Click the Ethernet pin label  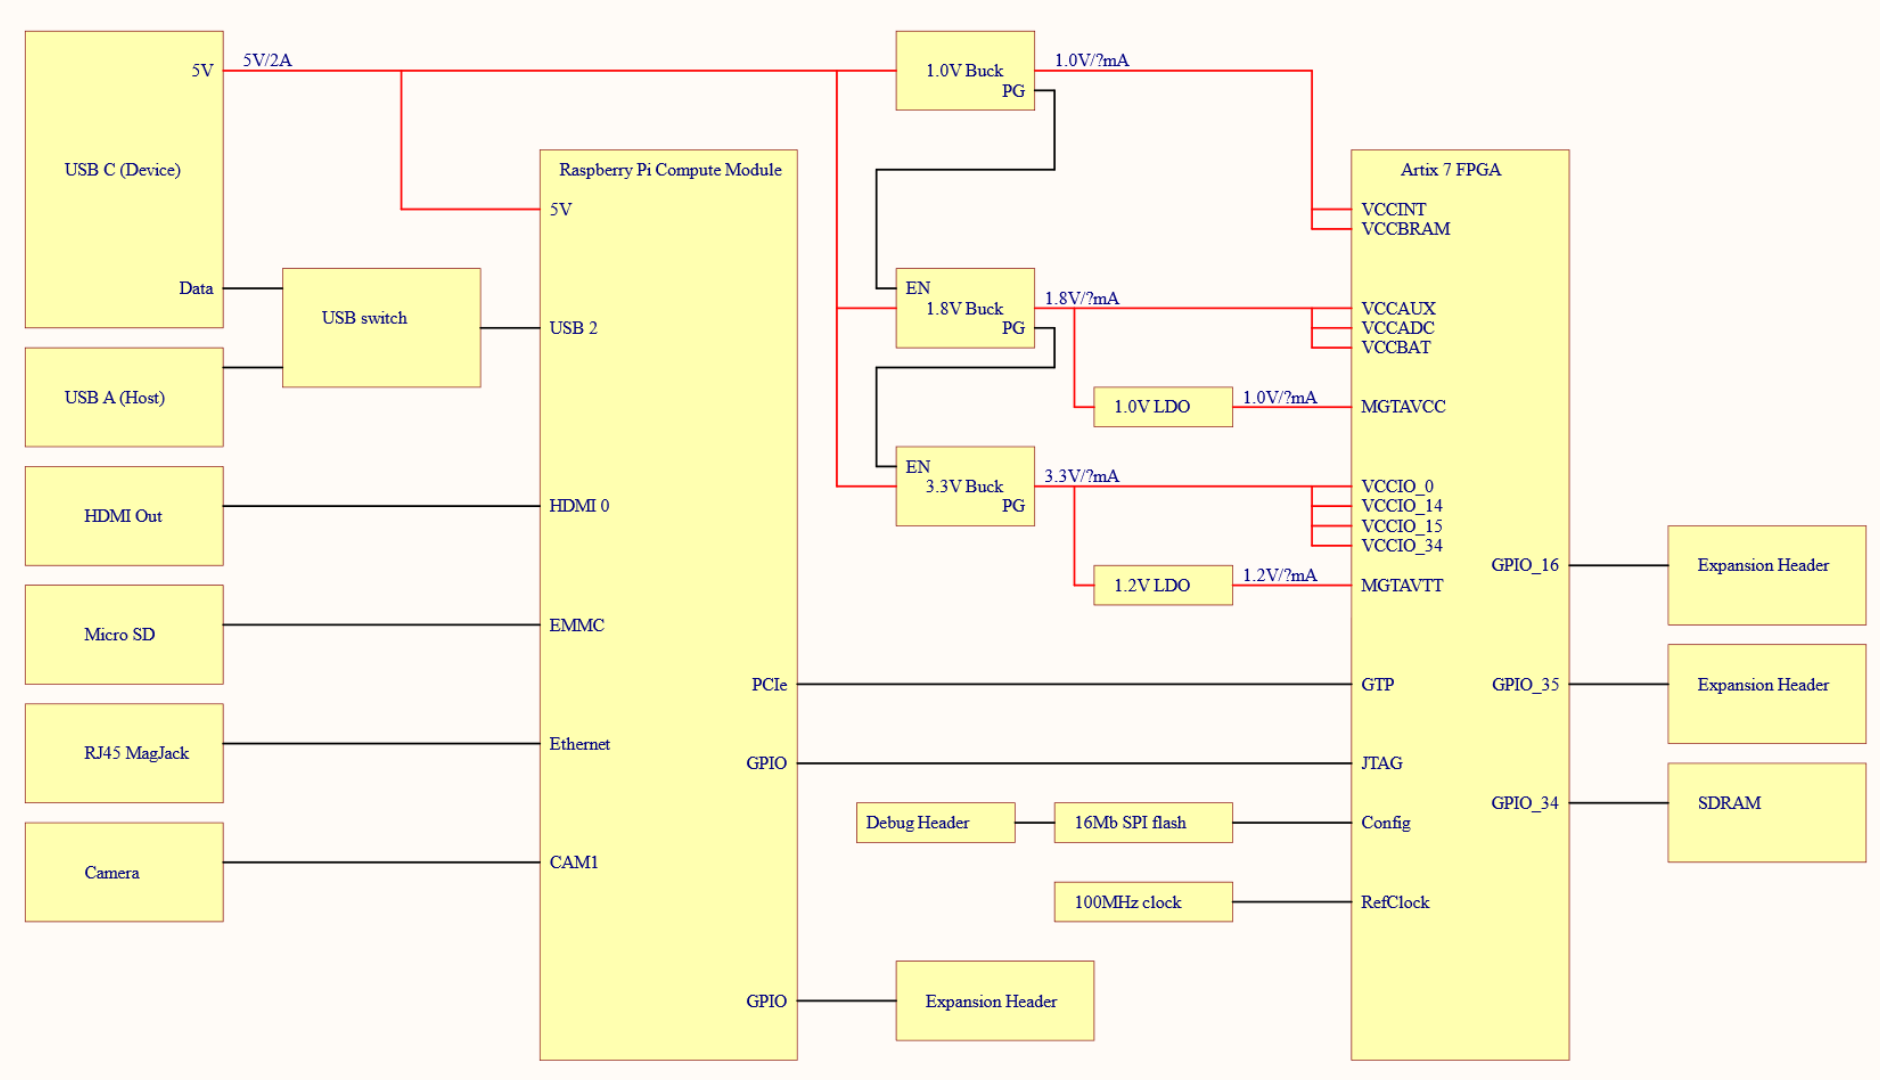coord(579,743)
